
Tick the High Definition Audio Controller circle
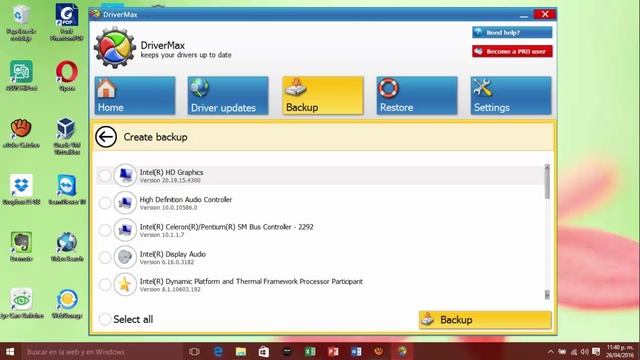click(x=105, y=203)
